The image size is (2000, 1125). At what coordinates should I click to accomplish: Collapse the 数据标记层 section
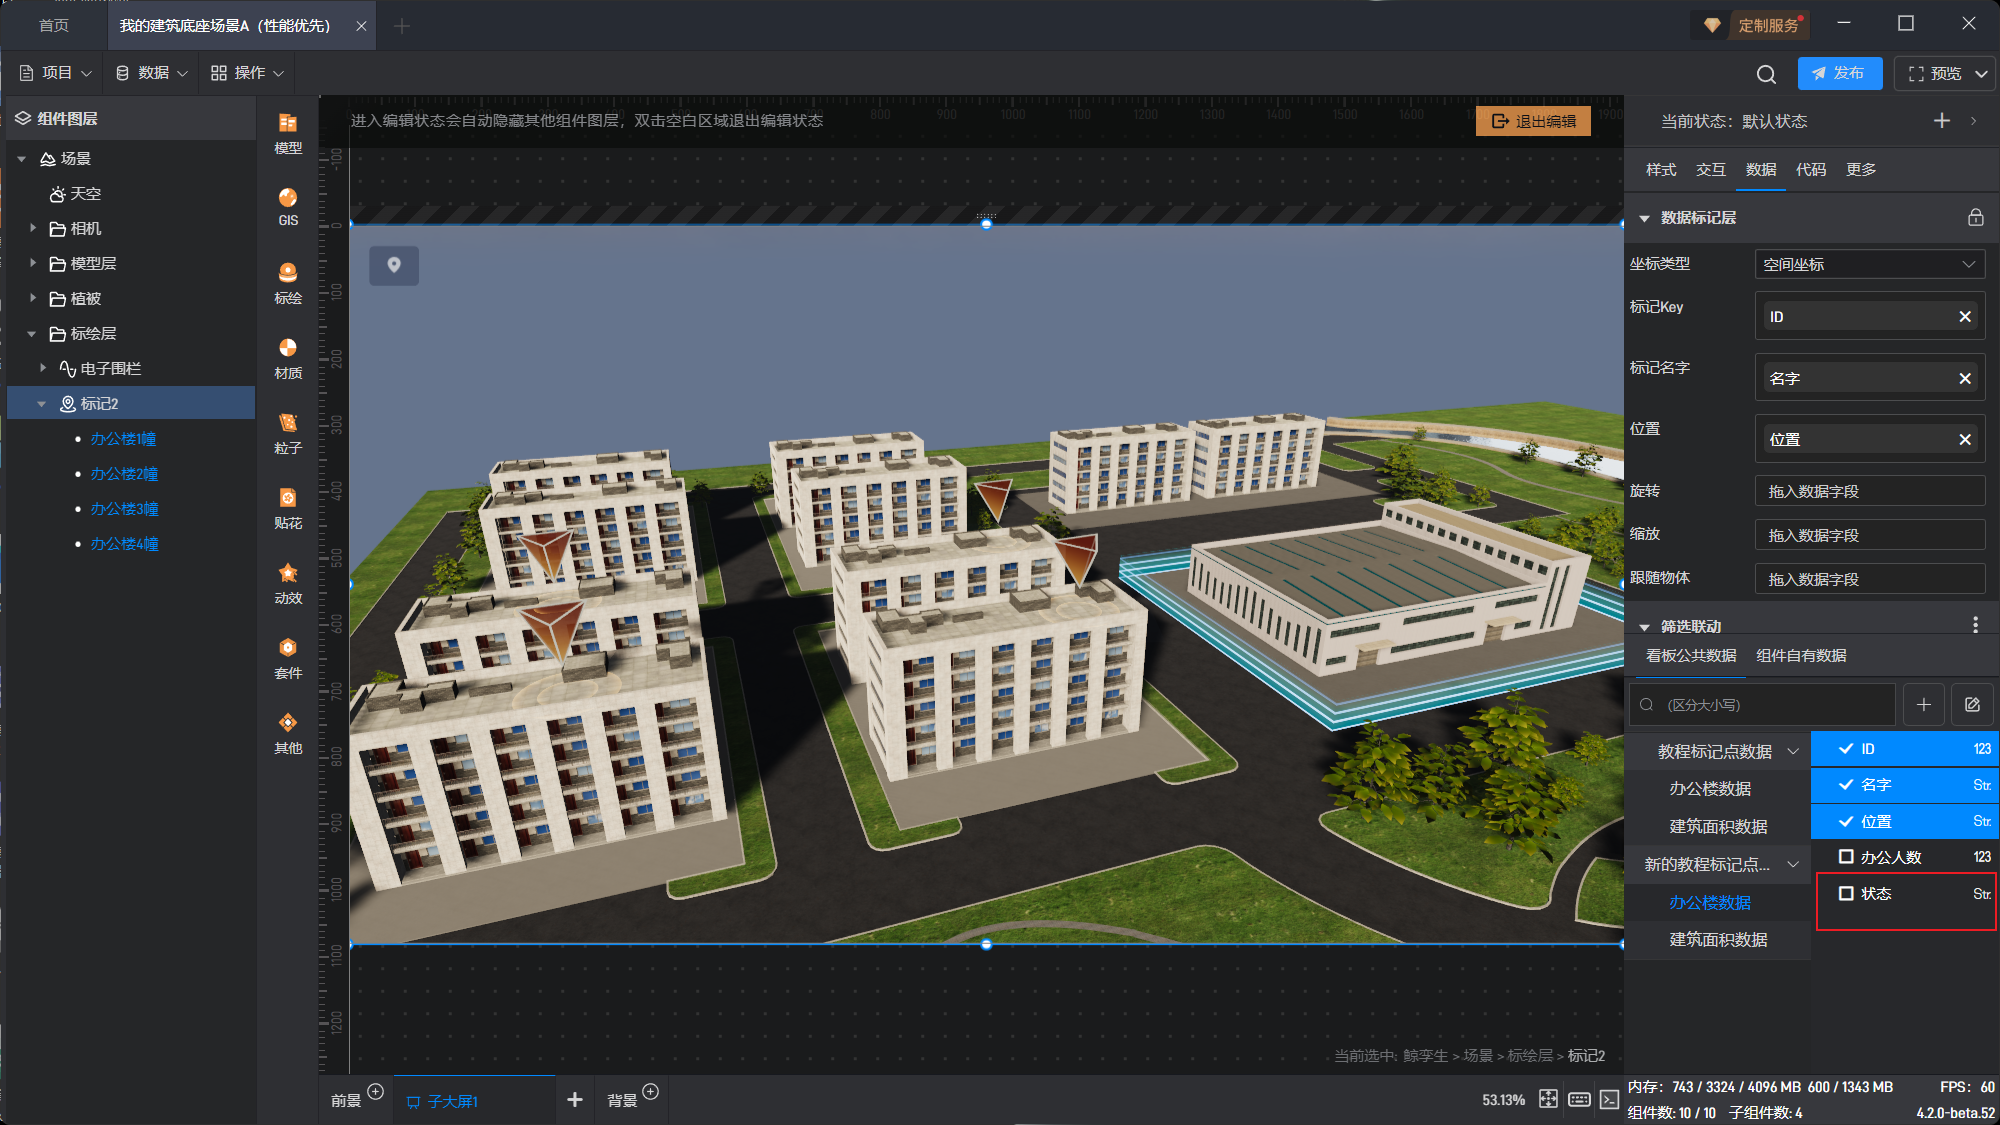[x=1644, y=218]
